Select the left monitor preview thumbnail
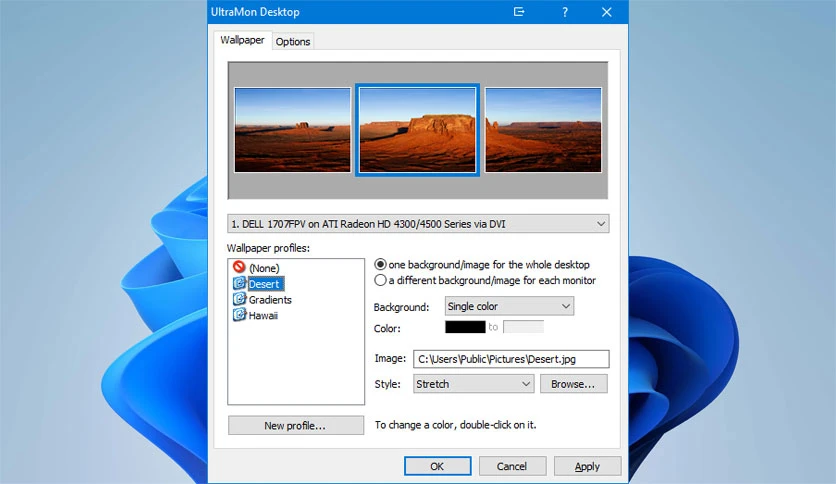This screenshot has width=836, height=484. point(293,130)
